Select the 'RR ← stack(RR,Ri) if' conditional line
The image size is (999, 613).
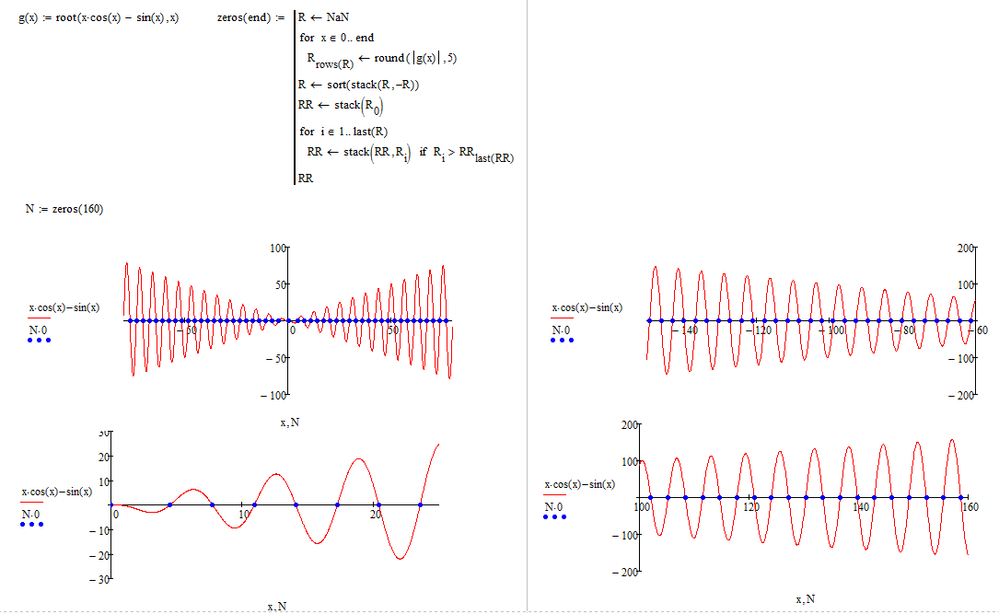[x=410, y=154]
